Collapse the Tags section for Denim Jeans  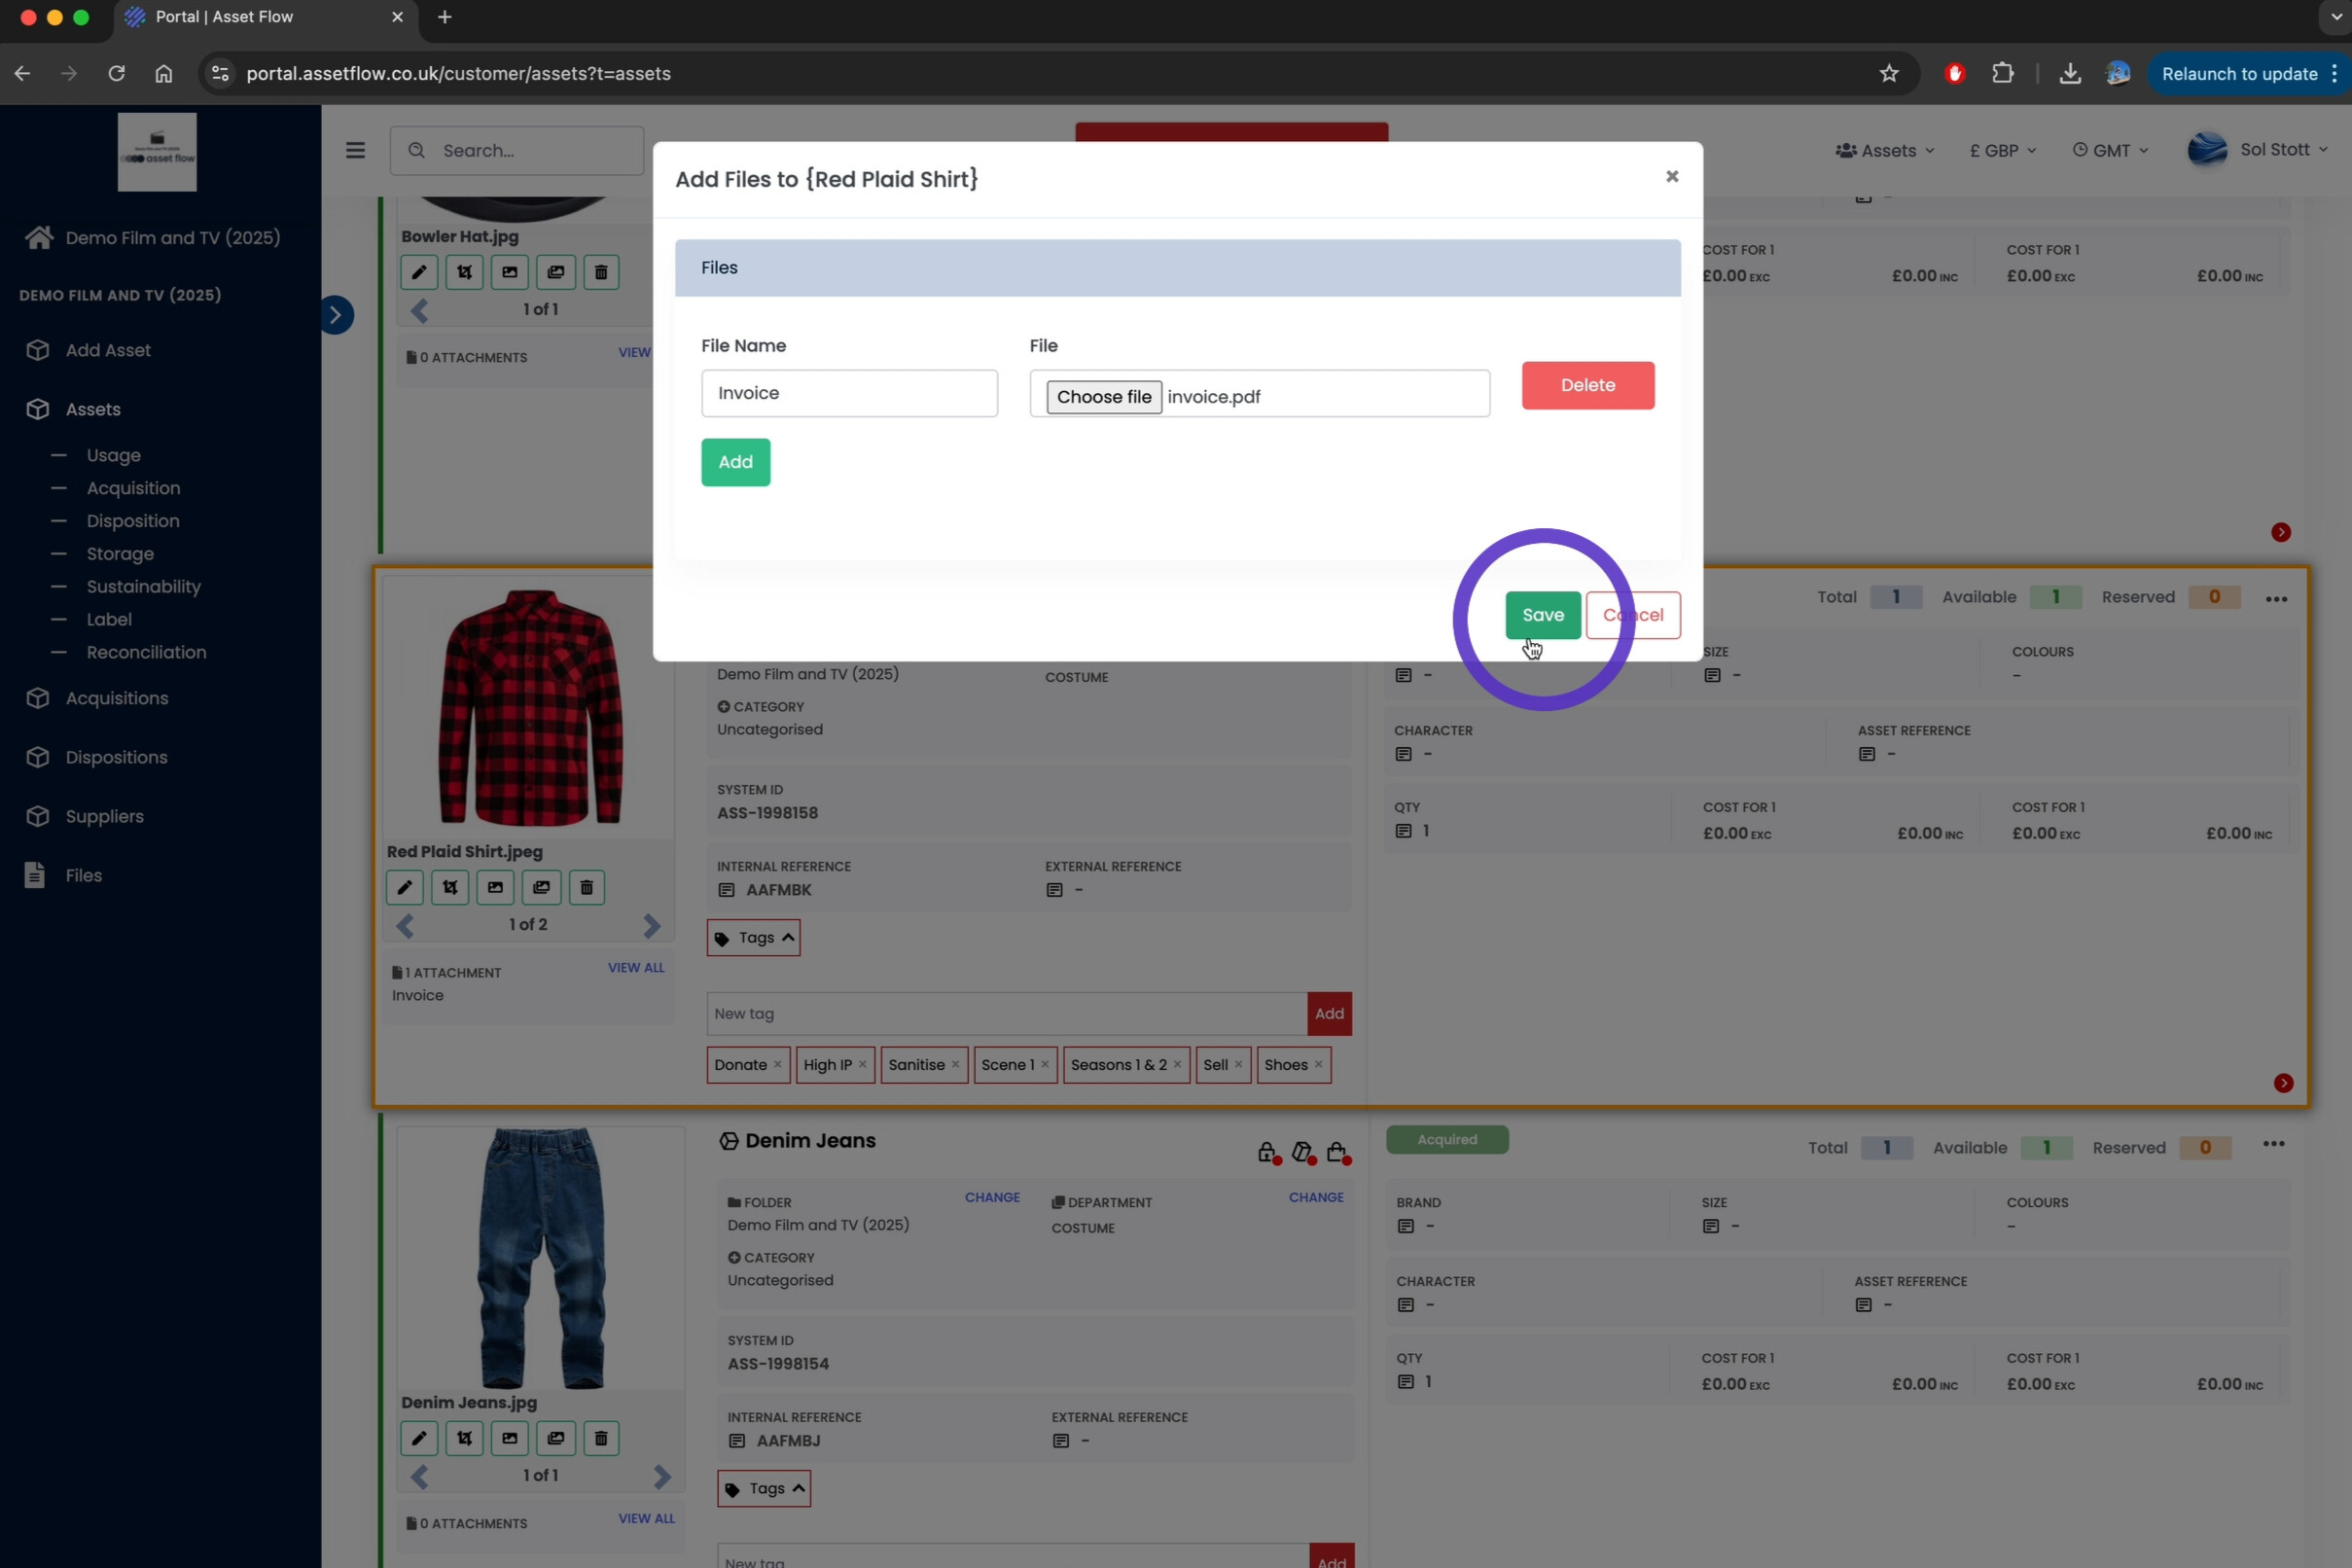[764, 1489]
